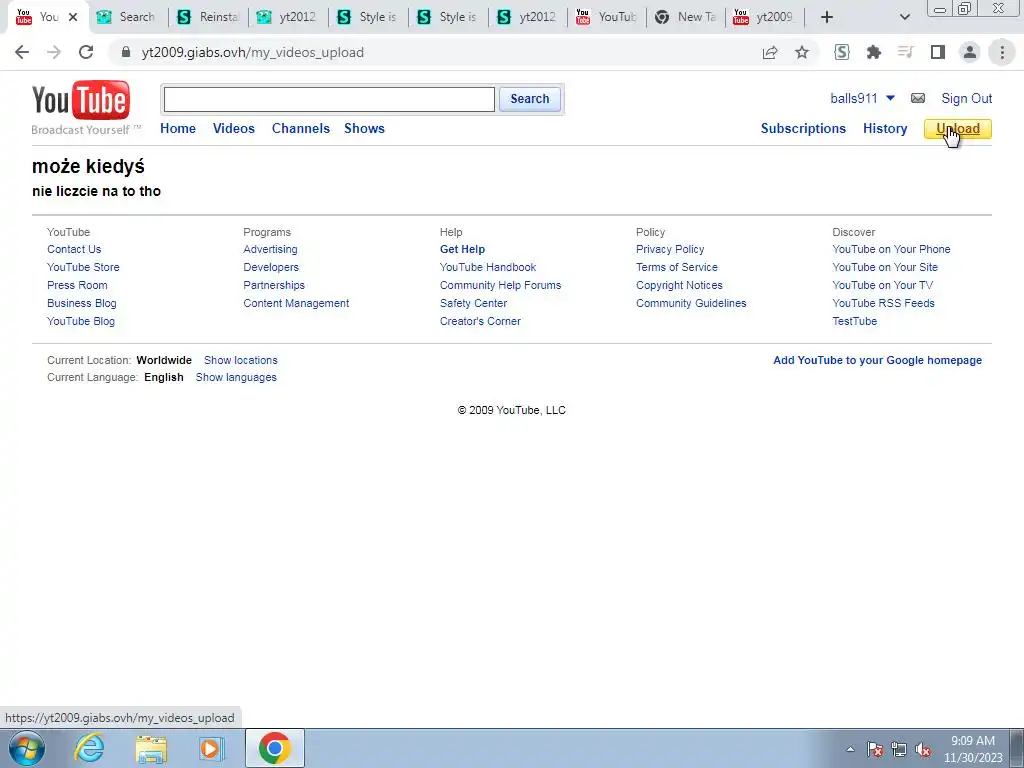The image size is (1024, 768).
Task: Open media controls toolbar icon
Action: 906,52
